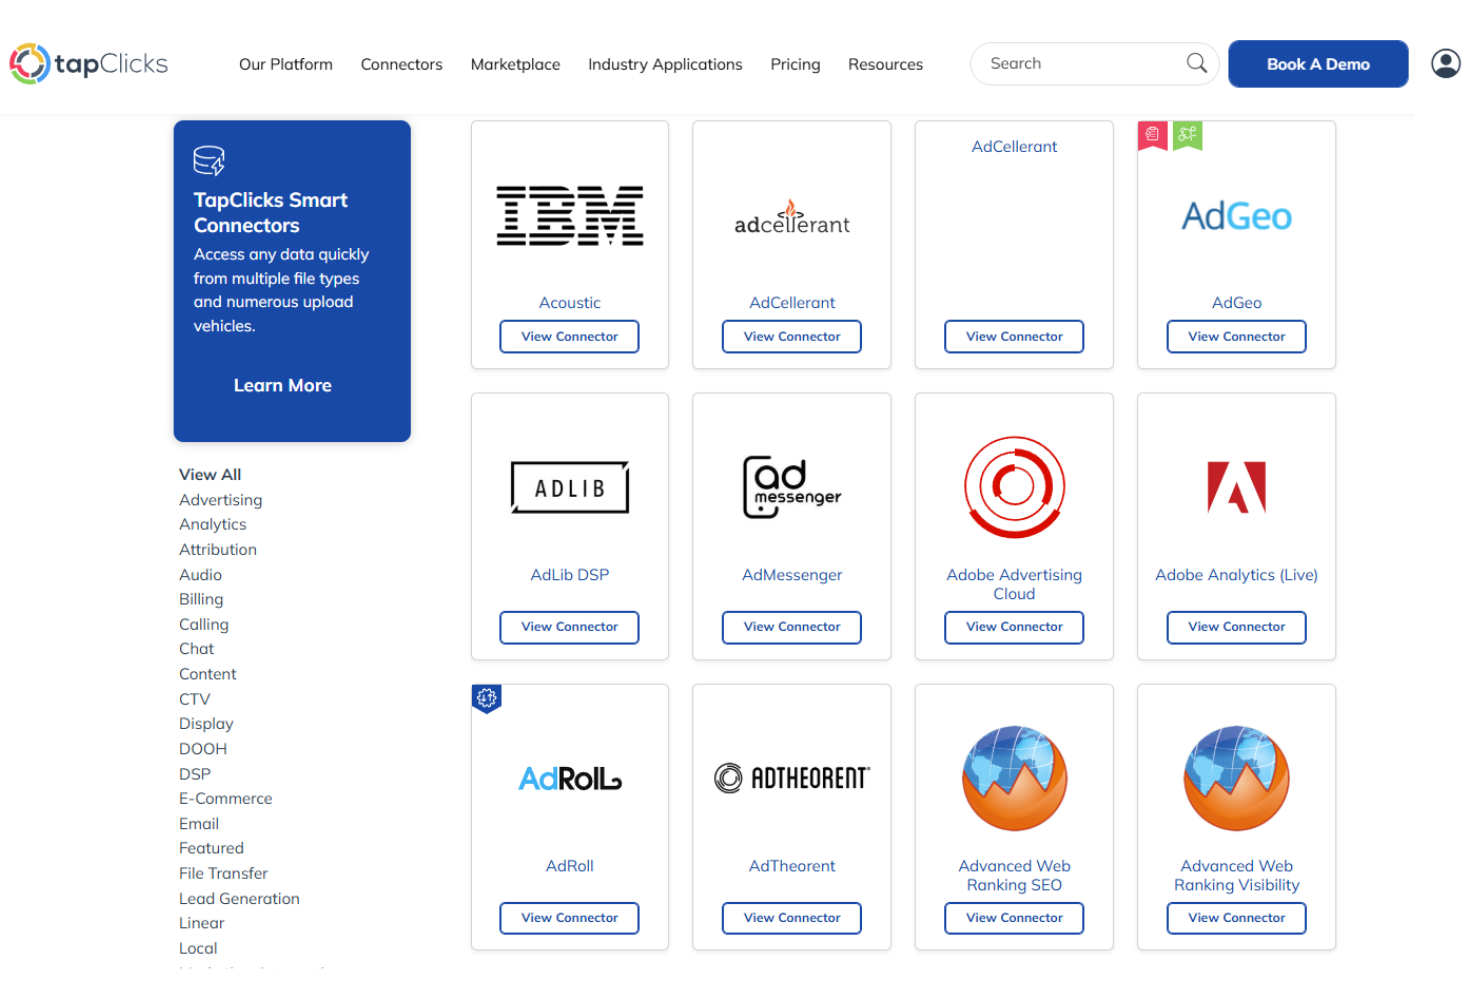Screen dimensions: 1480x987
Task: Click the user account profile icon
Action: click(x=1446, y=63)
